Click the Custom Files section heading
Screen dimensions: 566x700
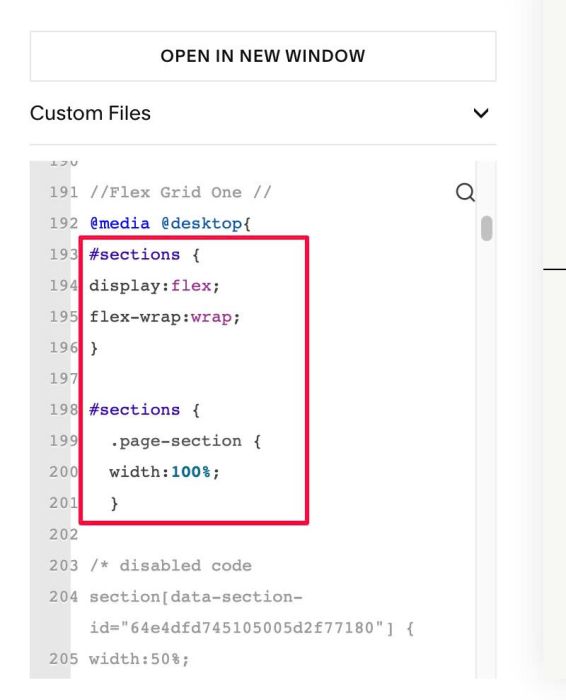[90, 113]
